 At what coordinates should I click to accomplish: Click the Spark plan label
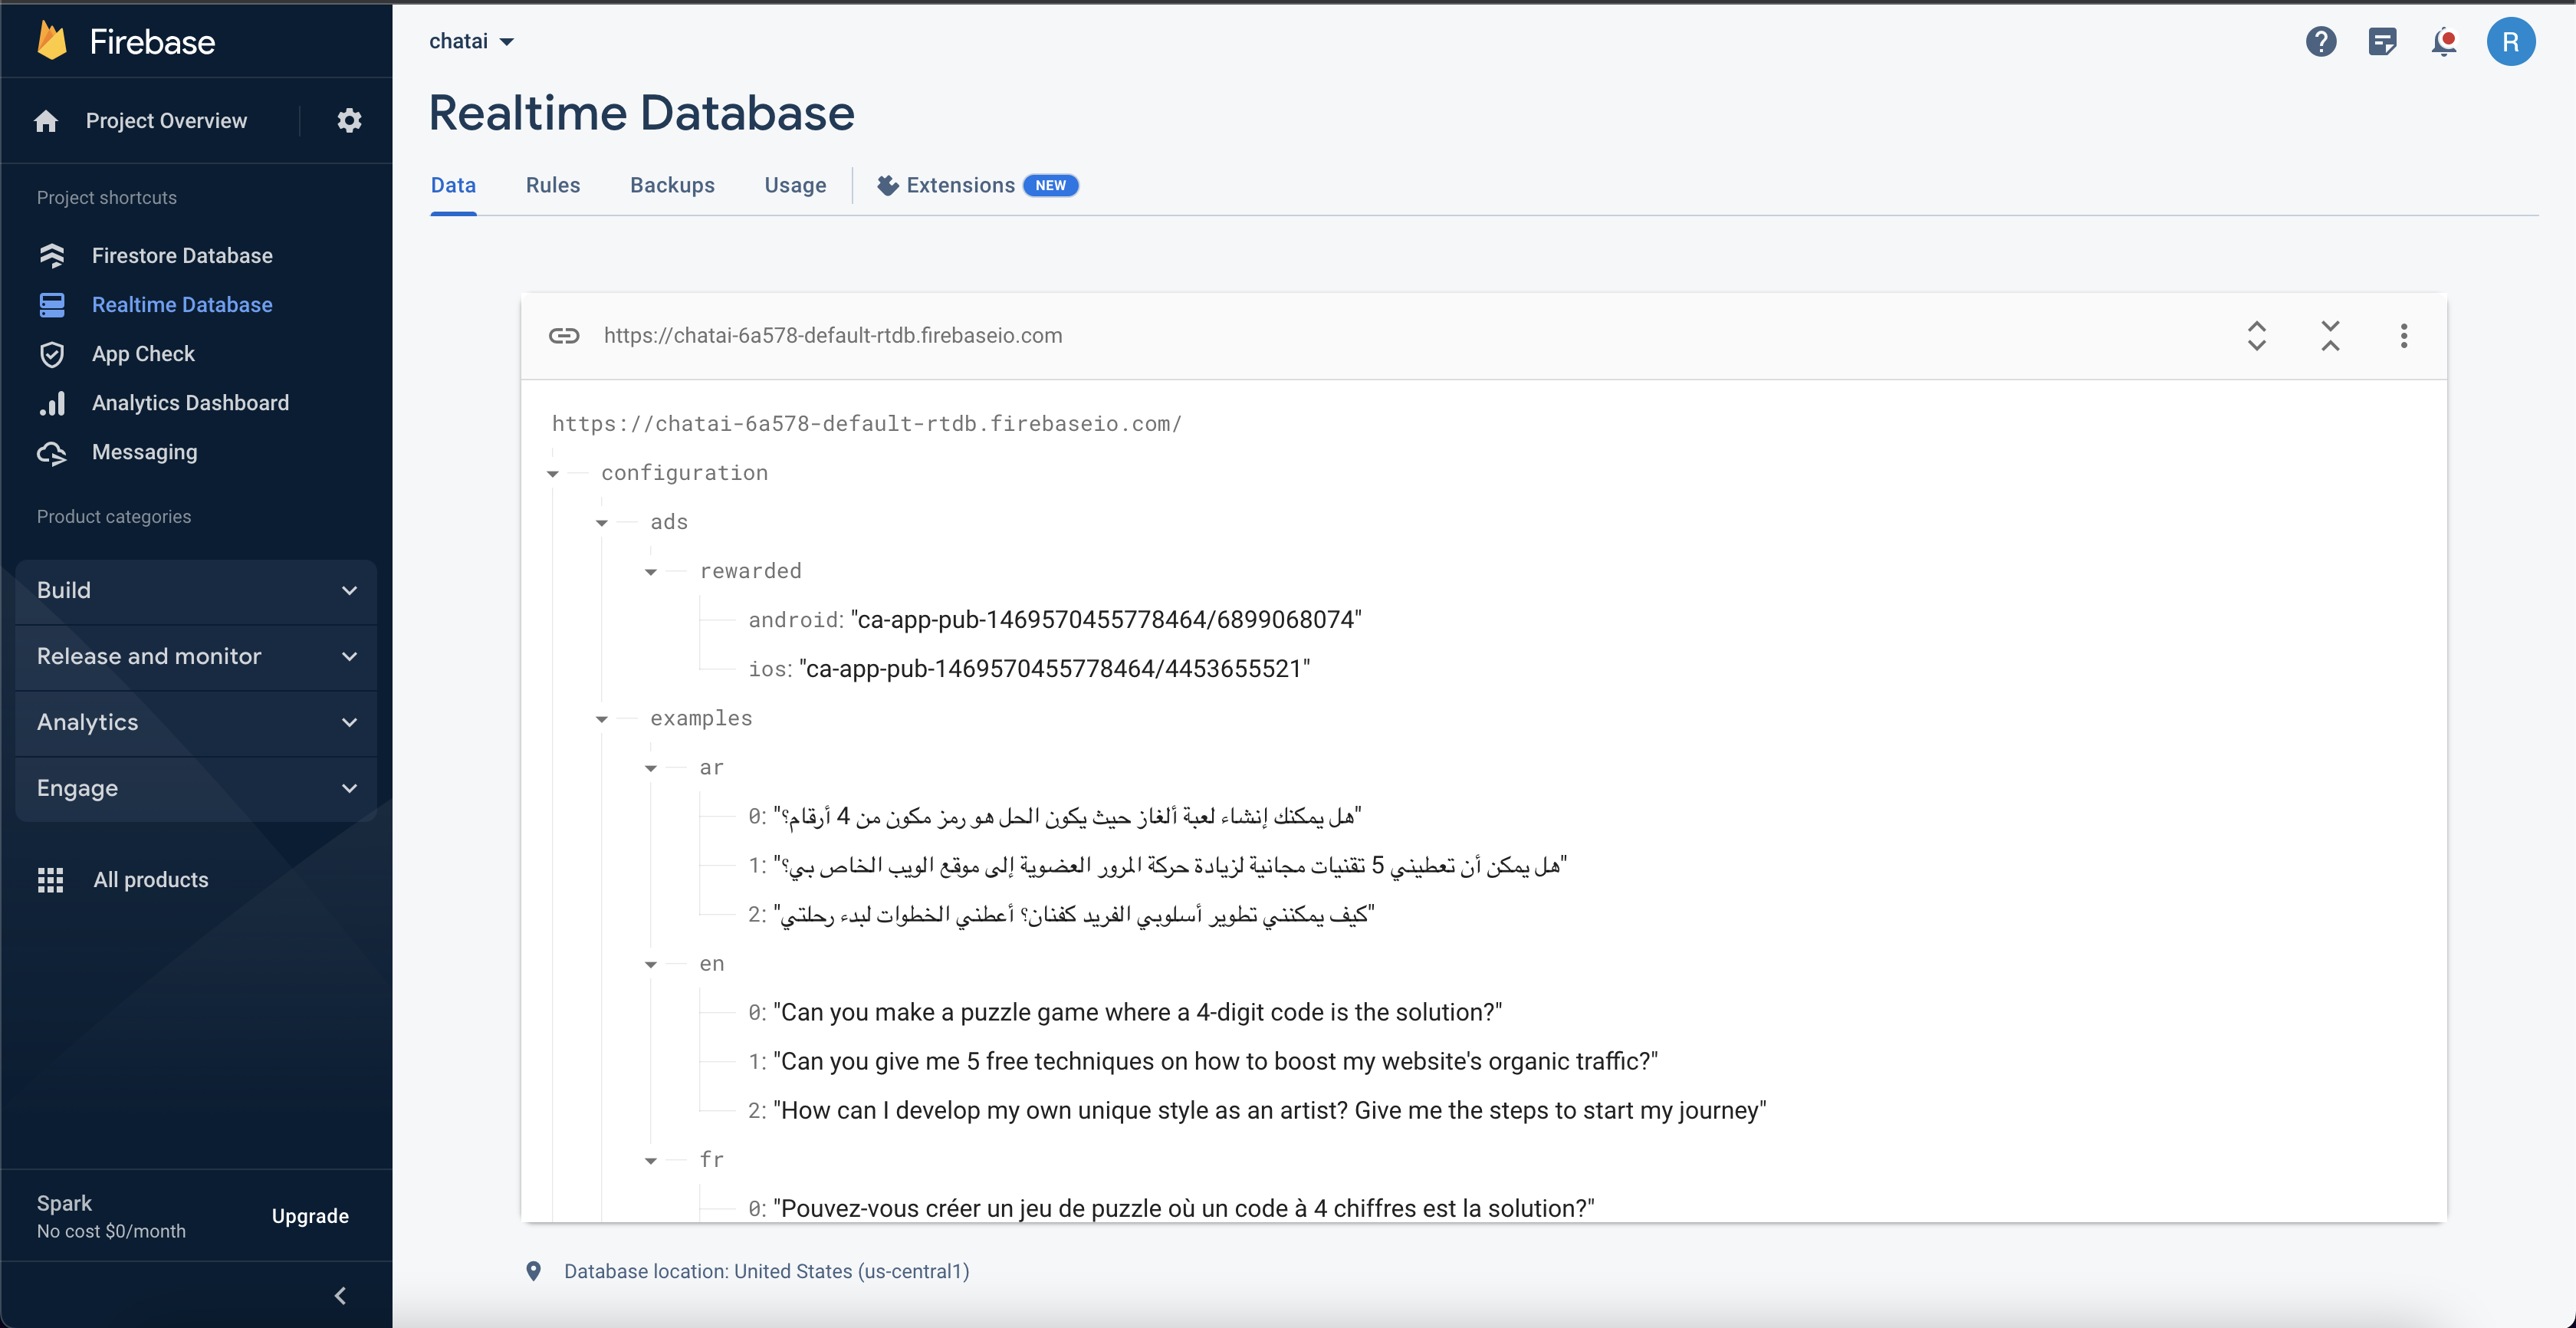64,1203
